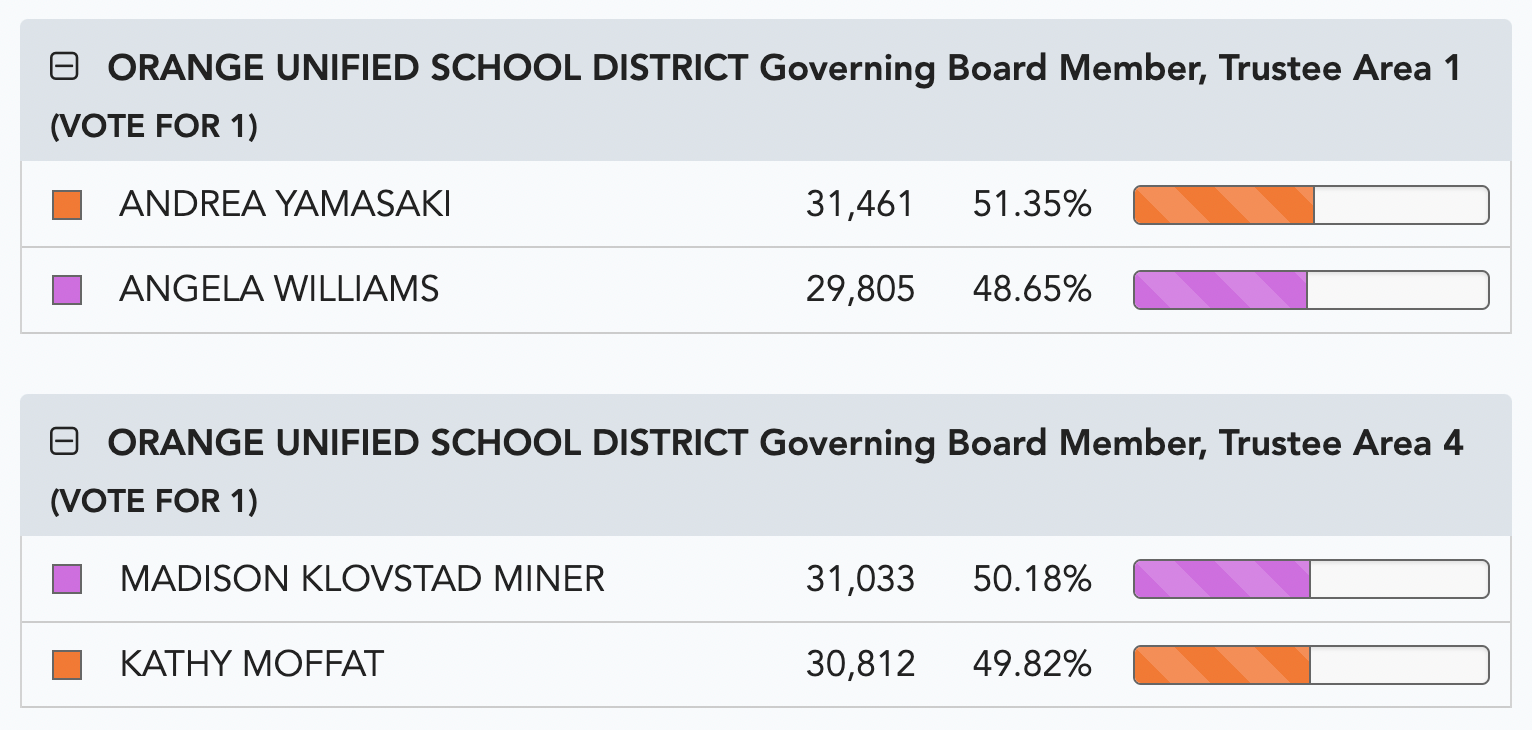Click the 50.18% vote percentage

[1032, 579]
